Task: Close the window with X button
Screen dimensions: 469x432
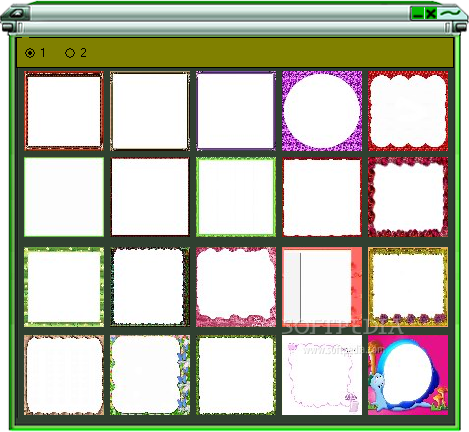Action: (431, 13)
